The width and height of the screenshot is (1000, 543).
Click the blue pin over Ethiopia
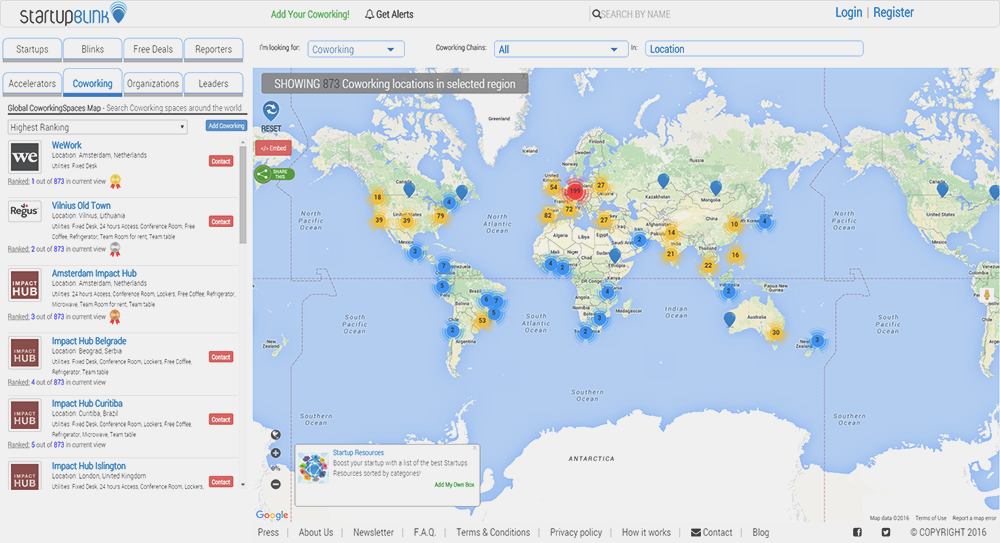click(614, 255)
